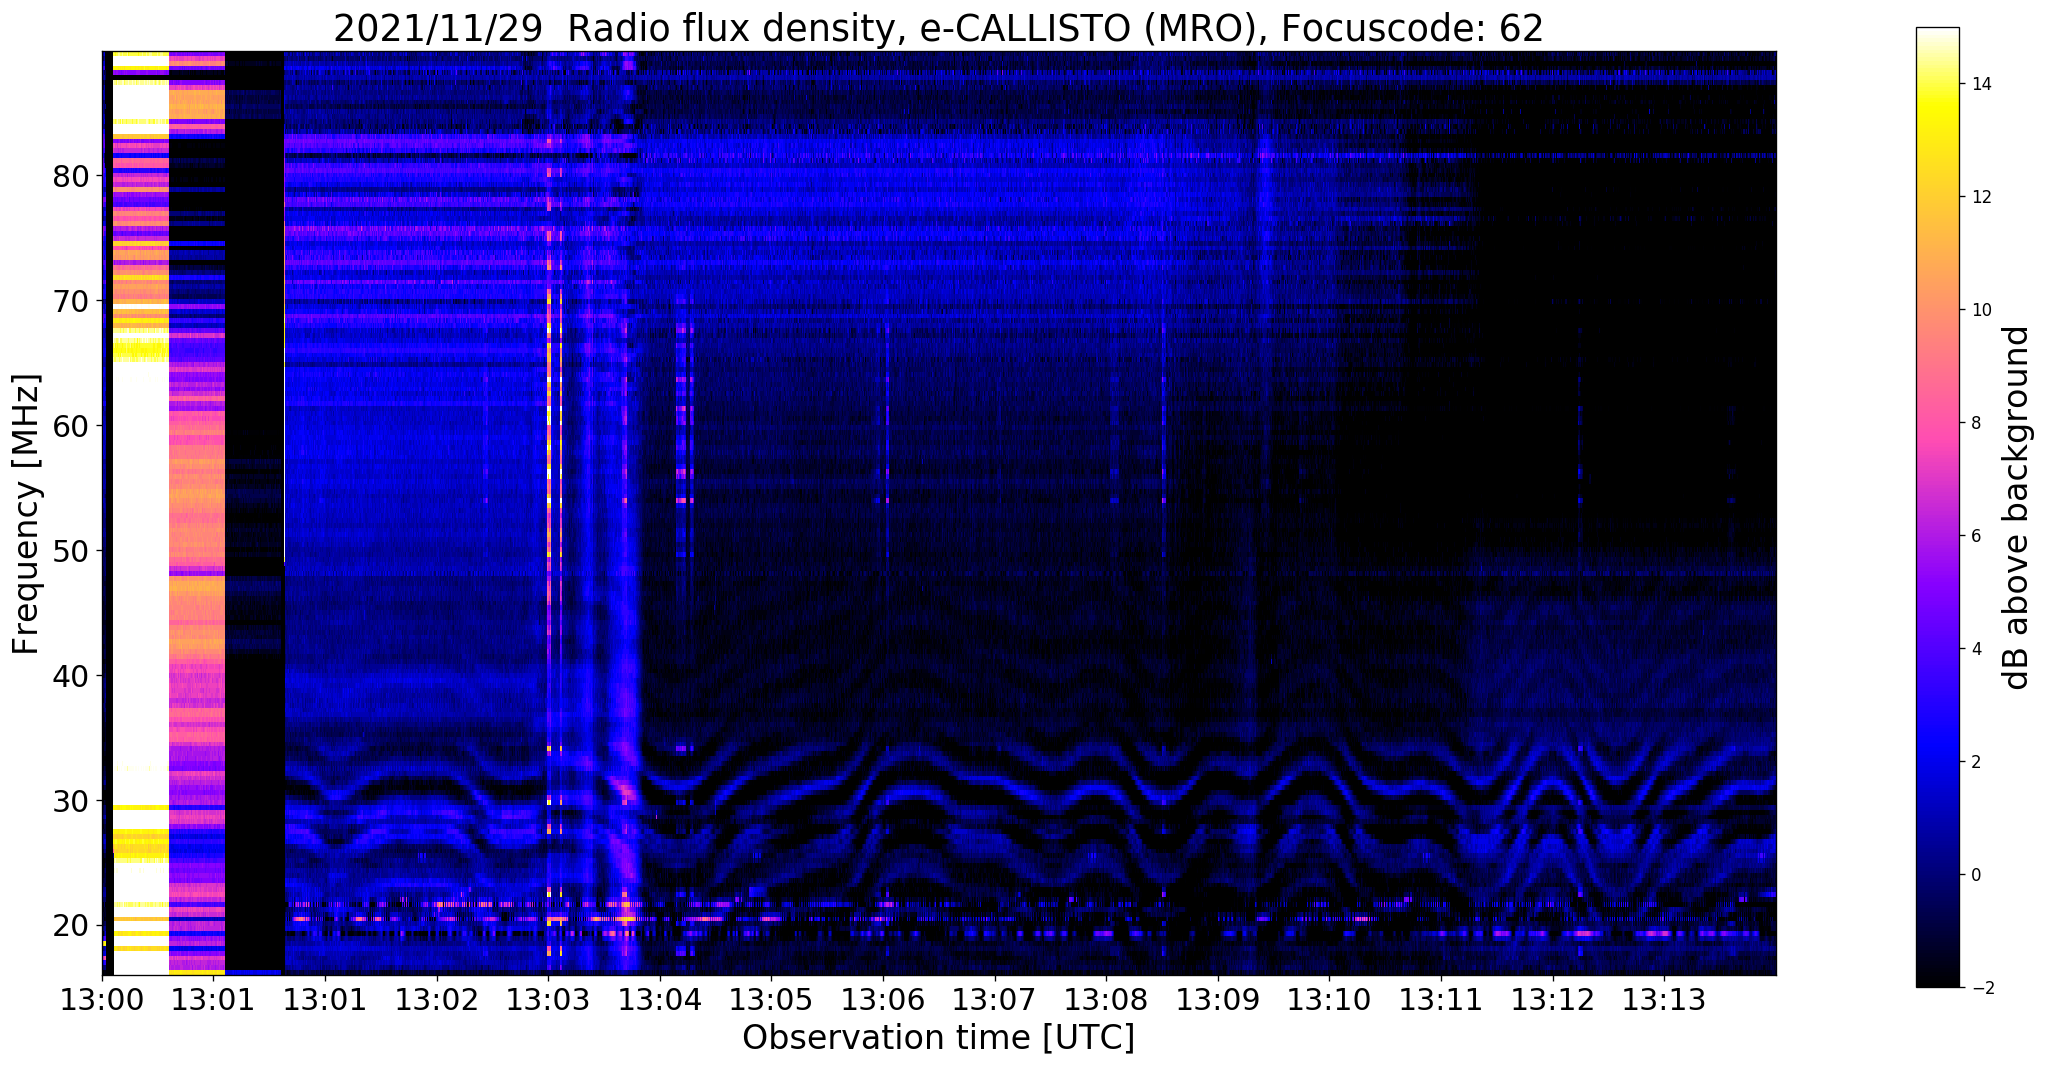Click the 13:02 time tick label

coord(436,999)
